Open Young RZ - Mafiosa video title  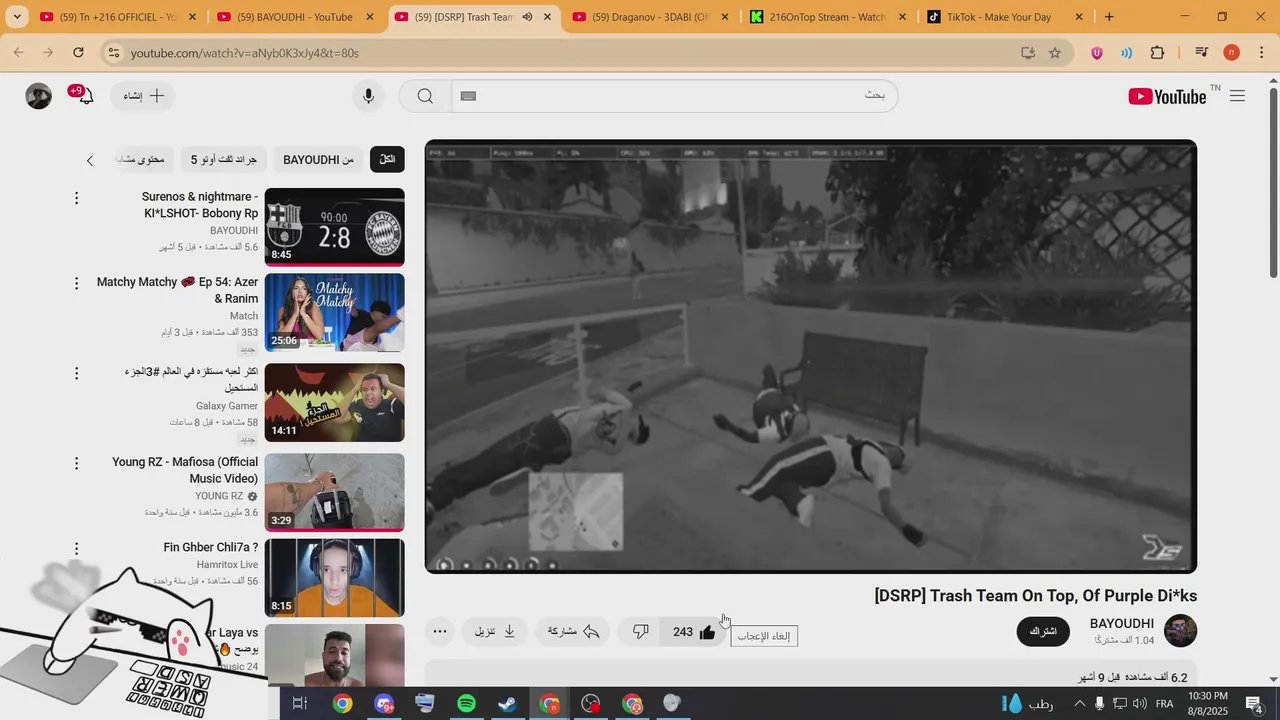click(x=185, y=470)
